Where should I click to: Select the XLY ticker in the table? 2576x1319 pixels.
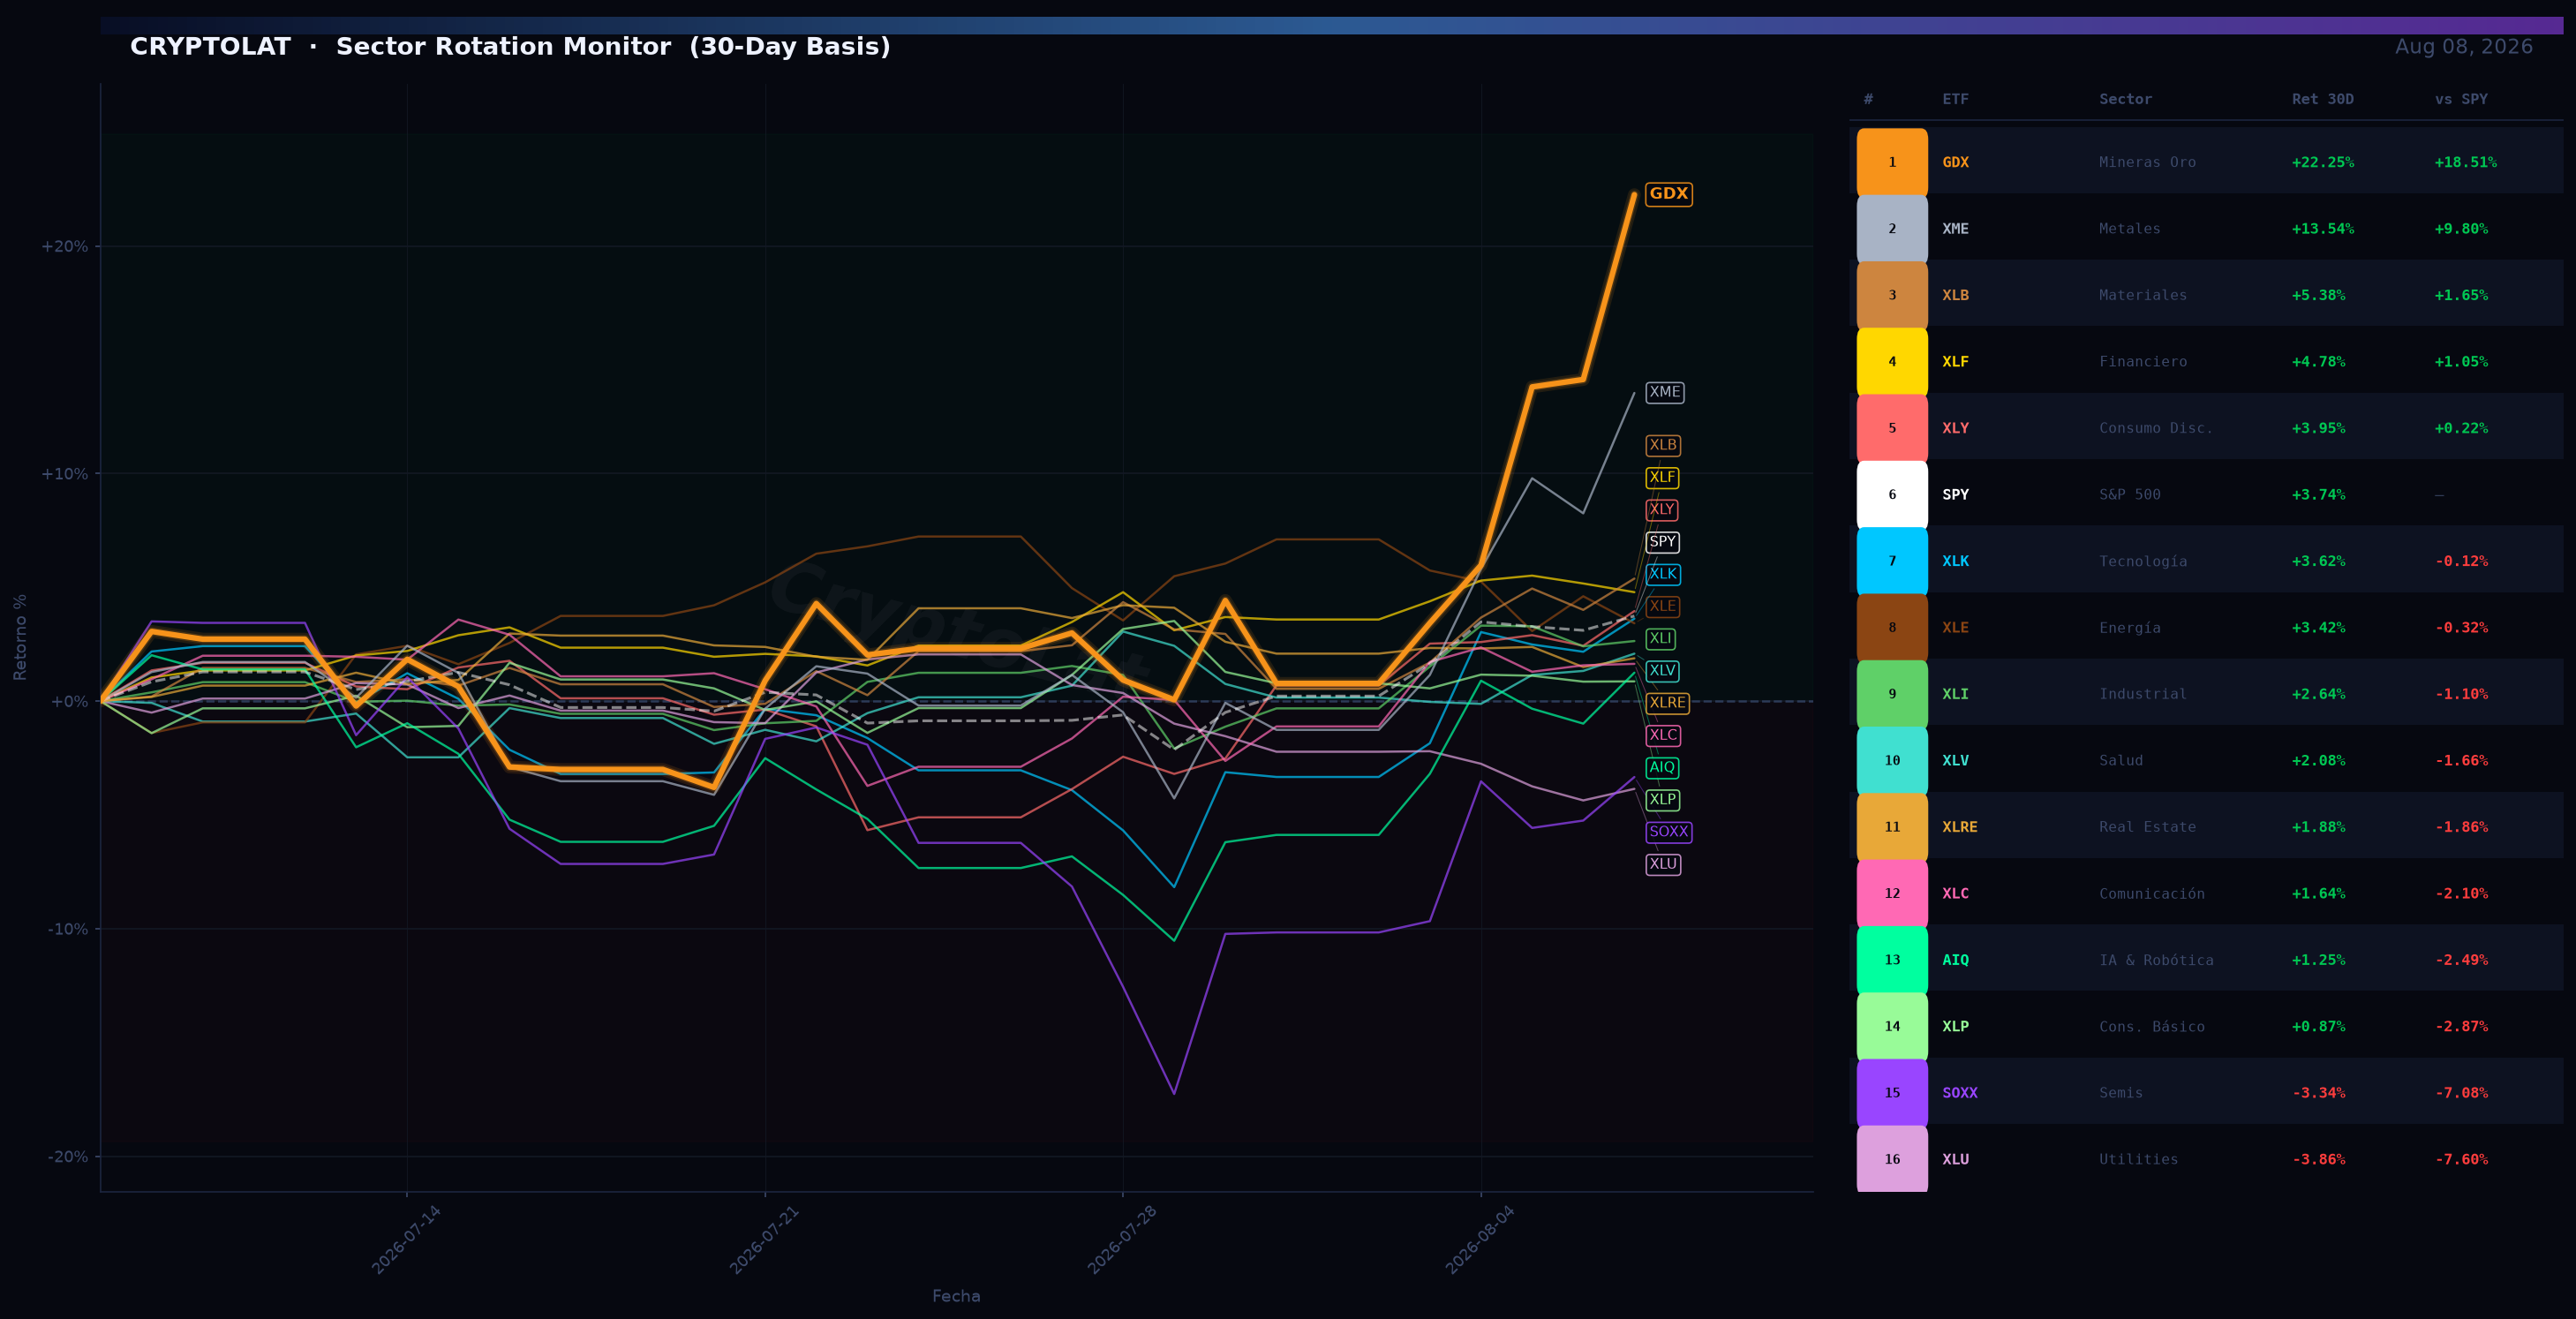1955,428
